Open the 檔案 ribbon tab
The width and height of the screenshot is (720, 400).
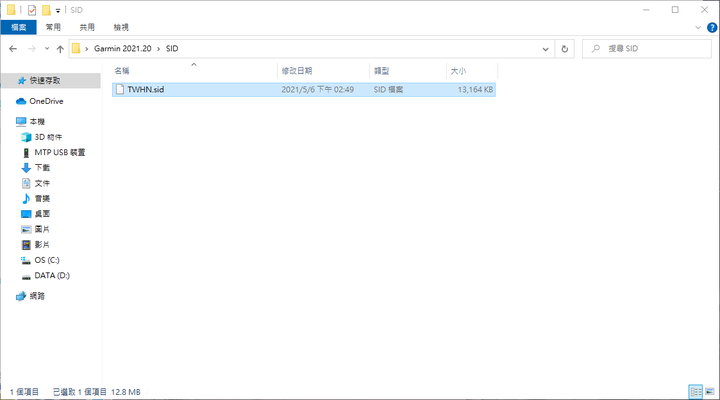[18, 27]
